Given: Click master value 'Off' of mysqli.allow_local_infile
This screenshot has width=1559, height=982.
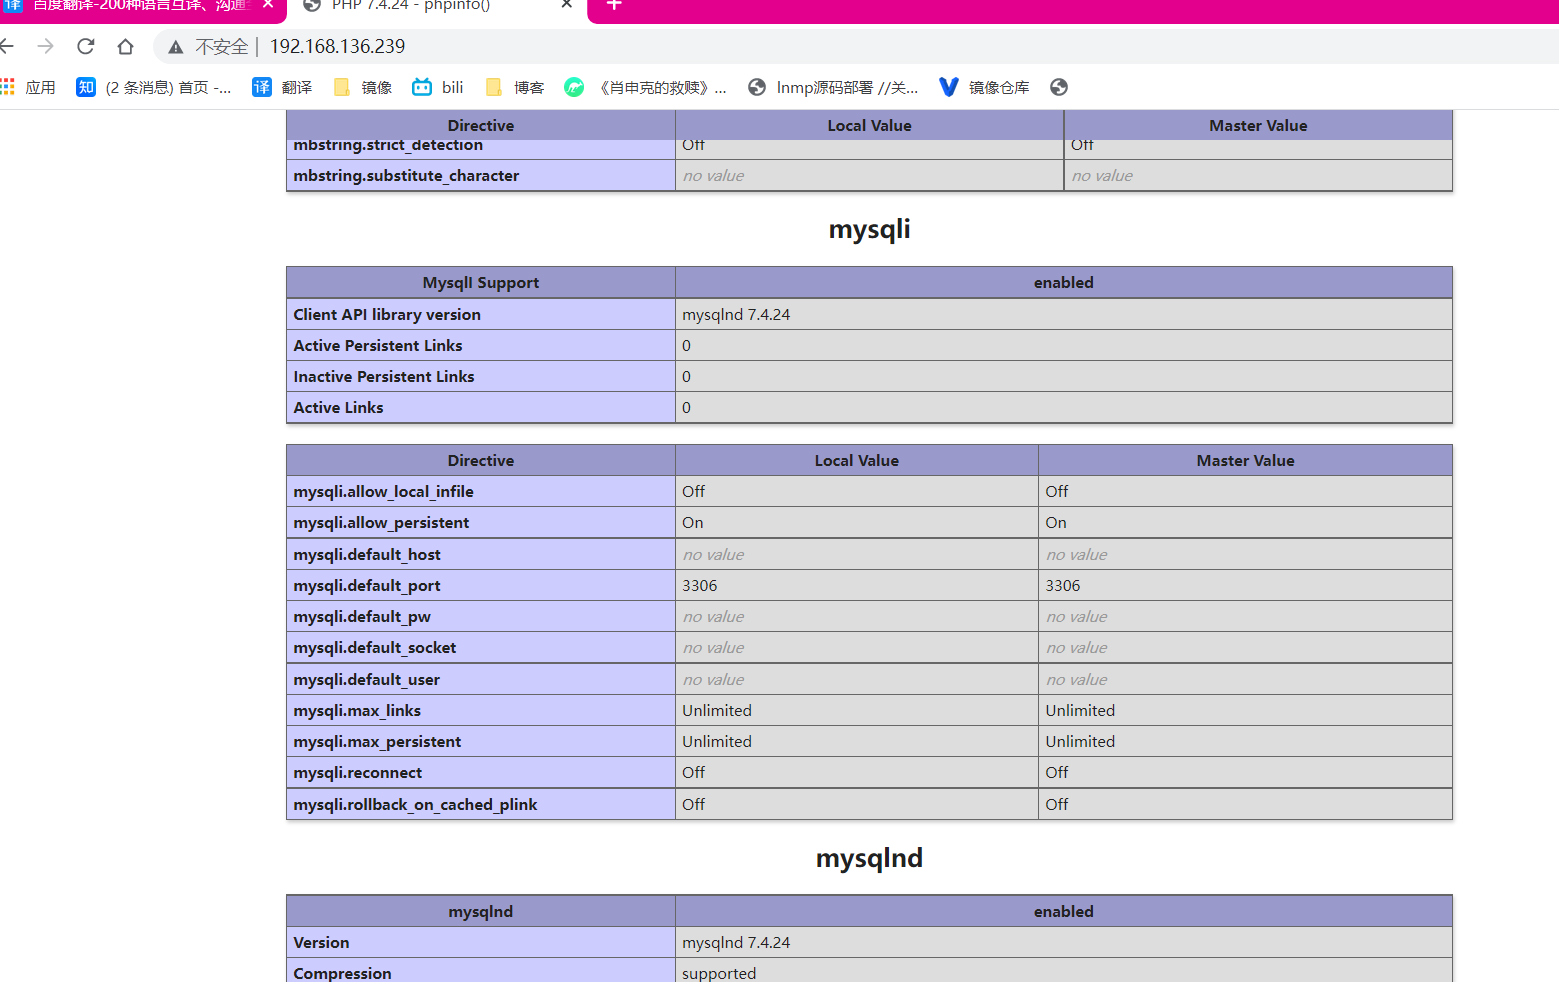Looking at the screenshot, I should pos(1057,491).
